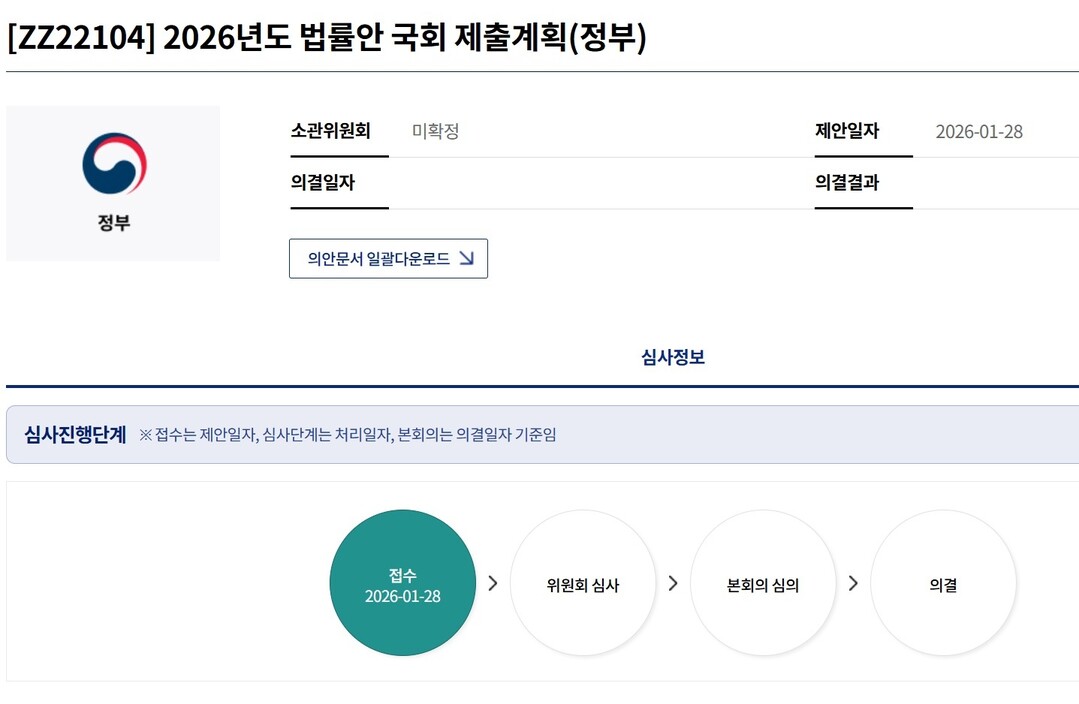The width and height of the screenshot is (1079, 704).
Task: Click the 미확정 committee value
Action: (x=435, y=131)
